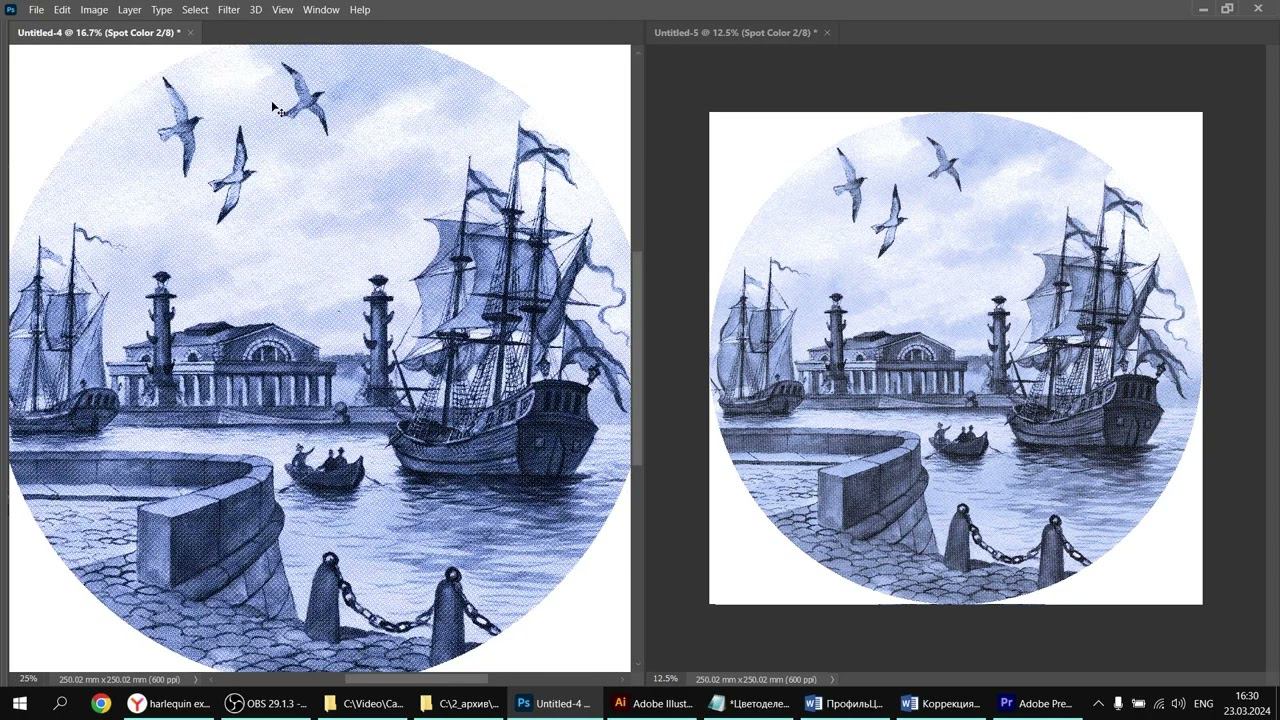
Task: Open the Image menu
Action: point(94,10)
